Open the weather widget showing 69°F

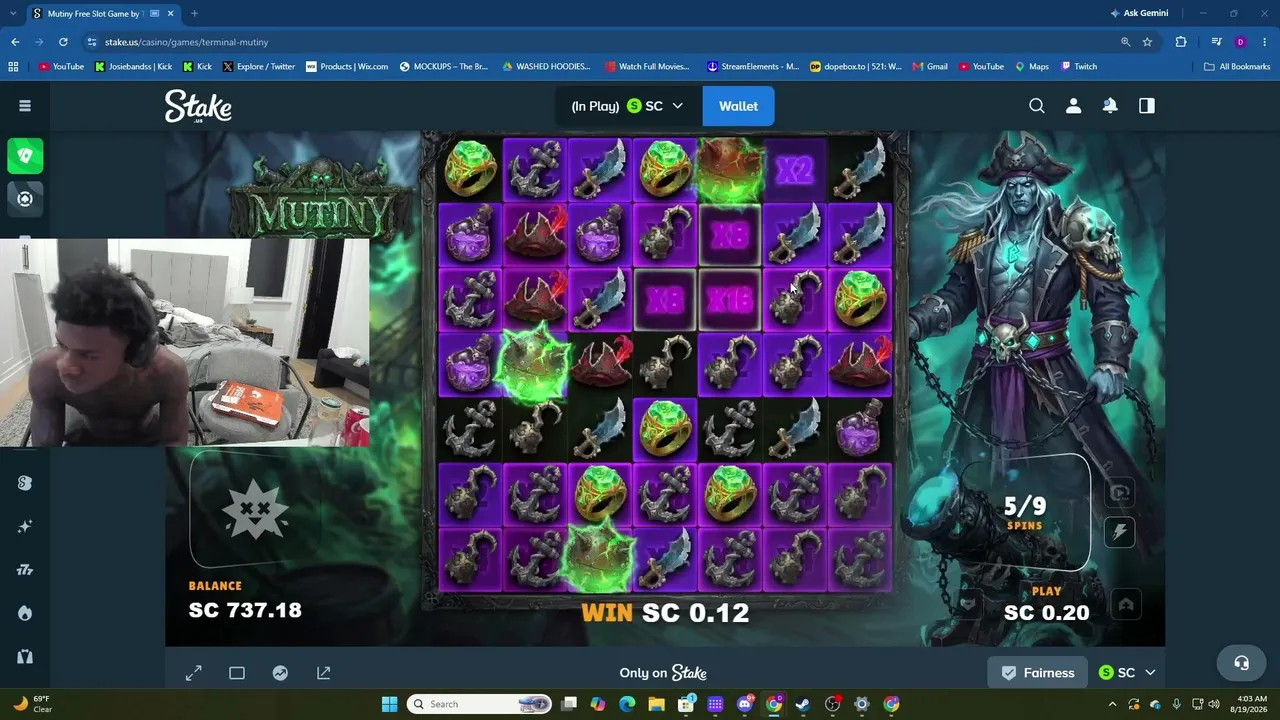click(x=32, y=704)
